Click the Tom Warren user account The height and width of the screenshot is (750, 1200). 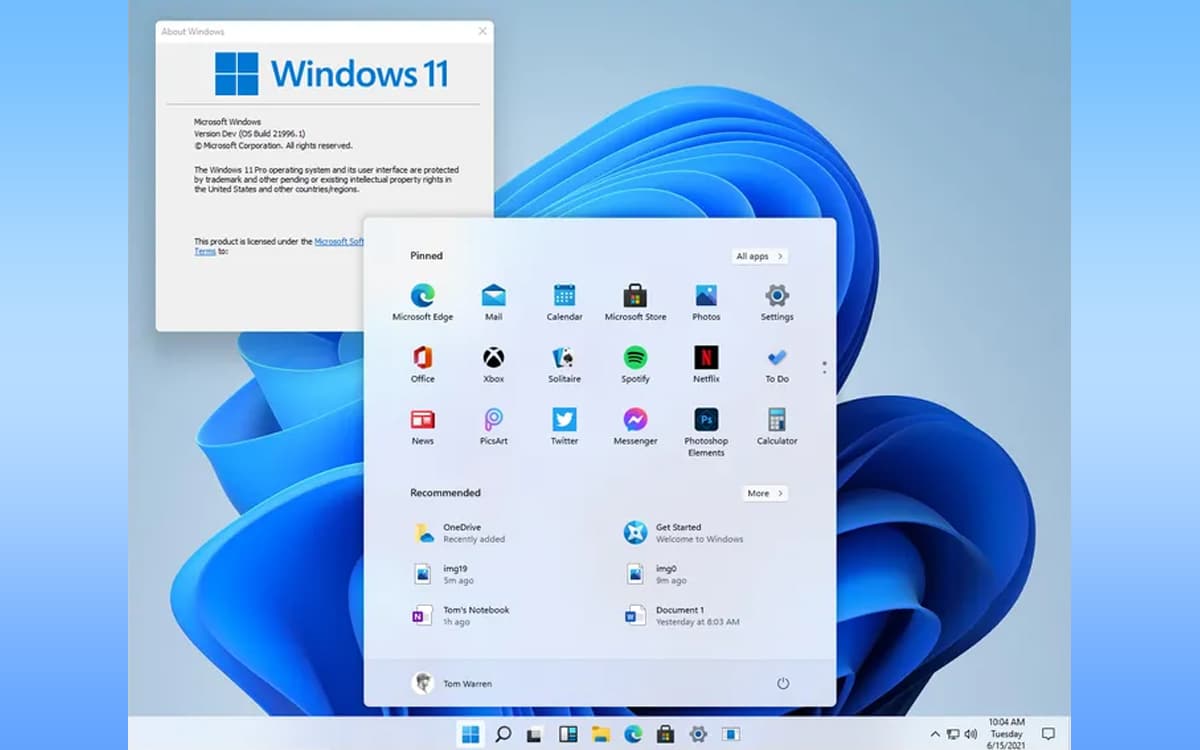(x=452, y=683)
